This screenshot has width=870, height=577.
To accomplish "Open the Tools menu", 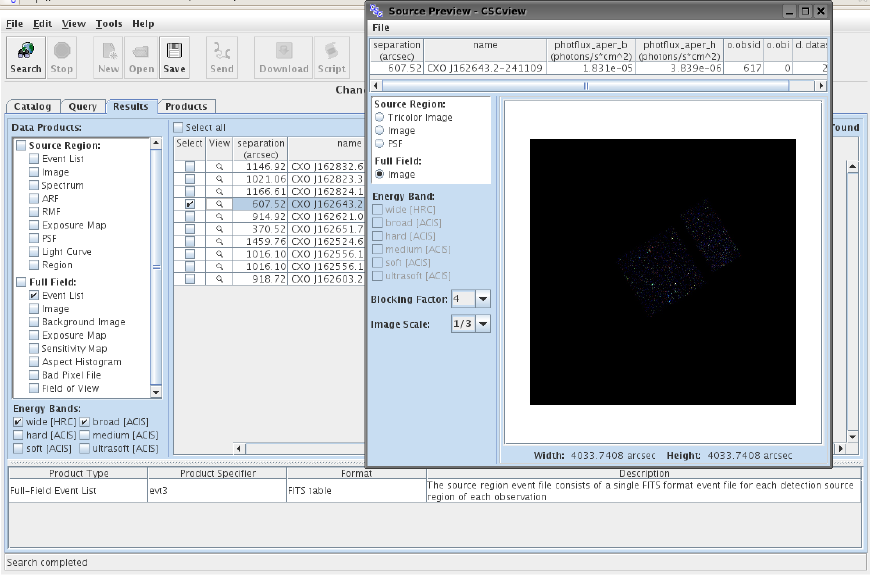I will tap(109, 23).
